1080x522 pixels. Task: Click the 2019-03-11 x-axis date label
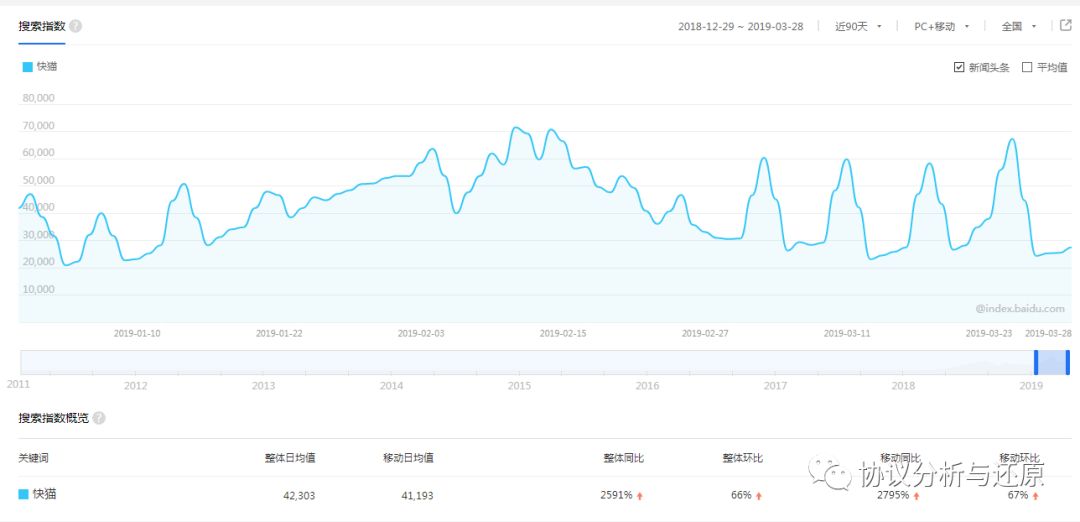(847, 333)
